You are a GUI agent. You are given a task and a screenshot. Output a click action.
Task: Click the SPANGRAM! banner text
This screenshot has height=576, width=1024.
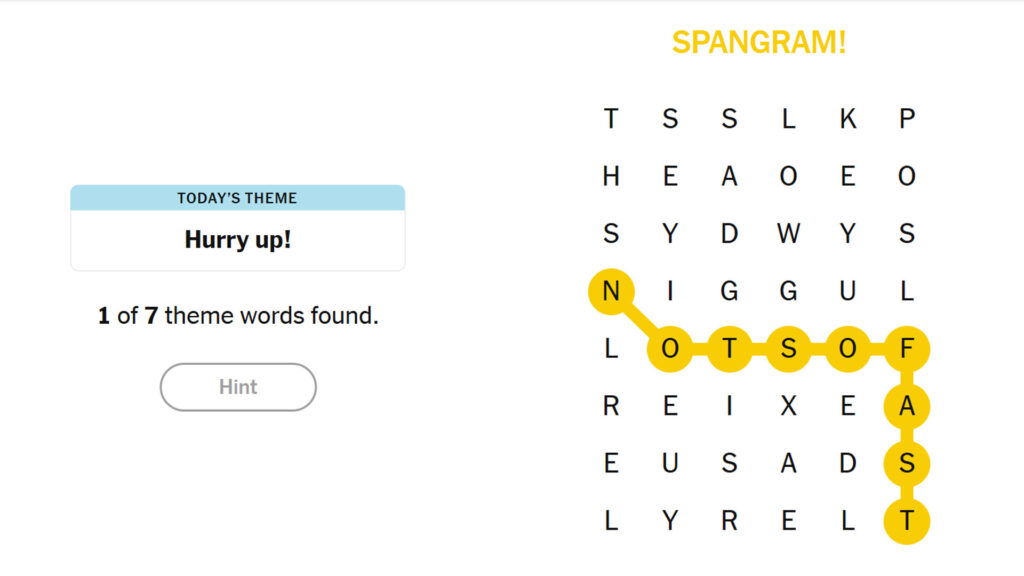[759, 43]
